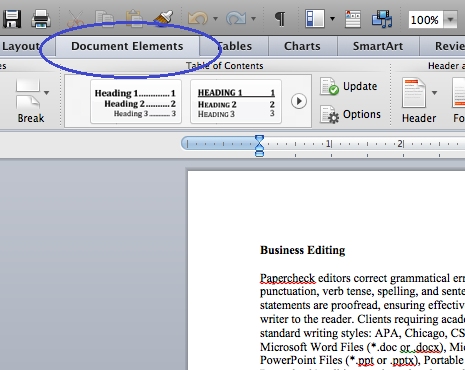The width and height of the screenshot is (465, 370).
Task: Click the Save floppy disk icon
Action: pos(12,19)
